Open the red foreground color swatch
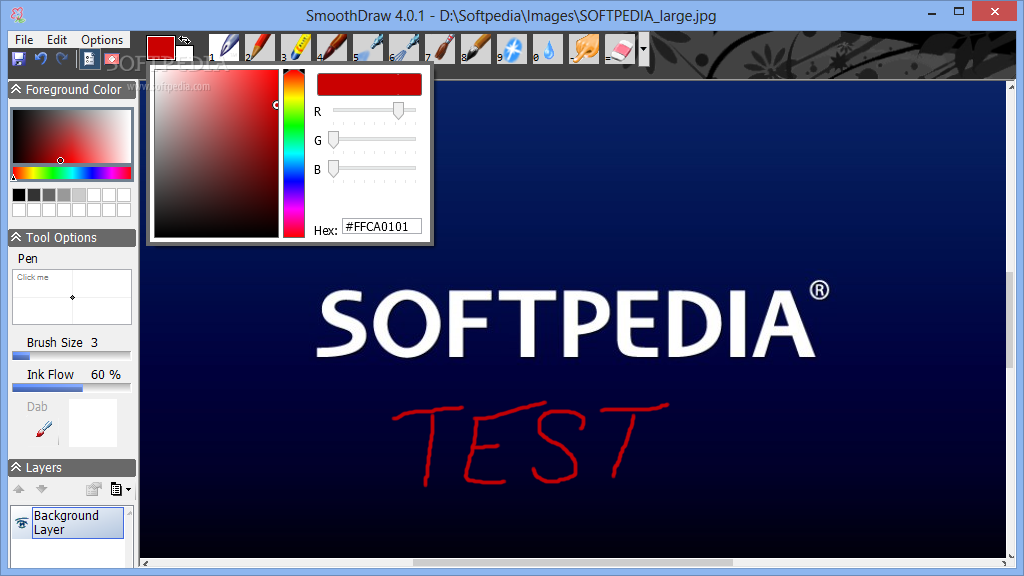This screenshot has height=576, width=1024. (160, 48)
